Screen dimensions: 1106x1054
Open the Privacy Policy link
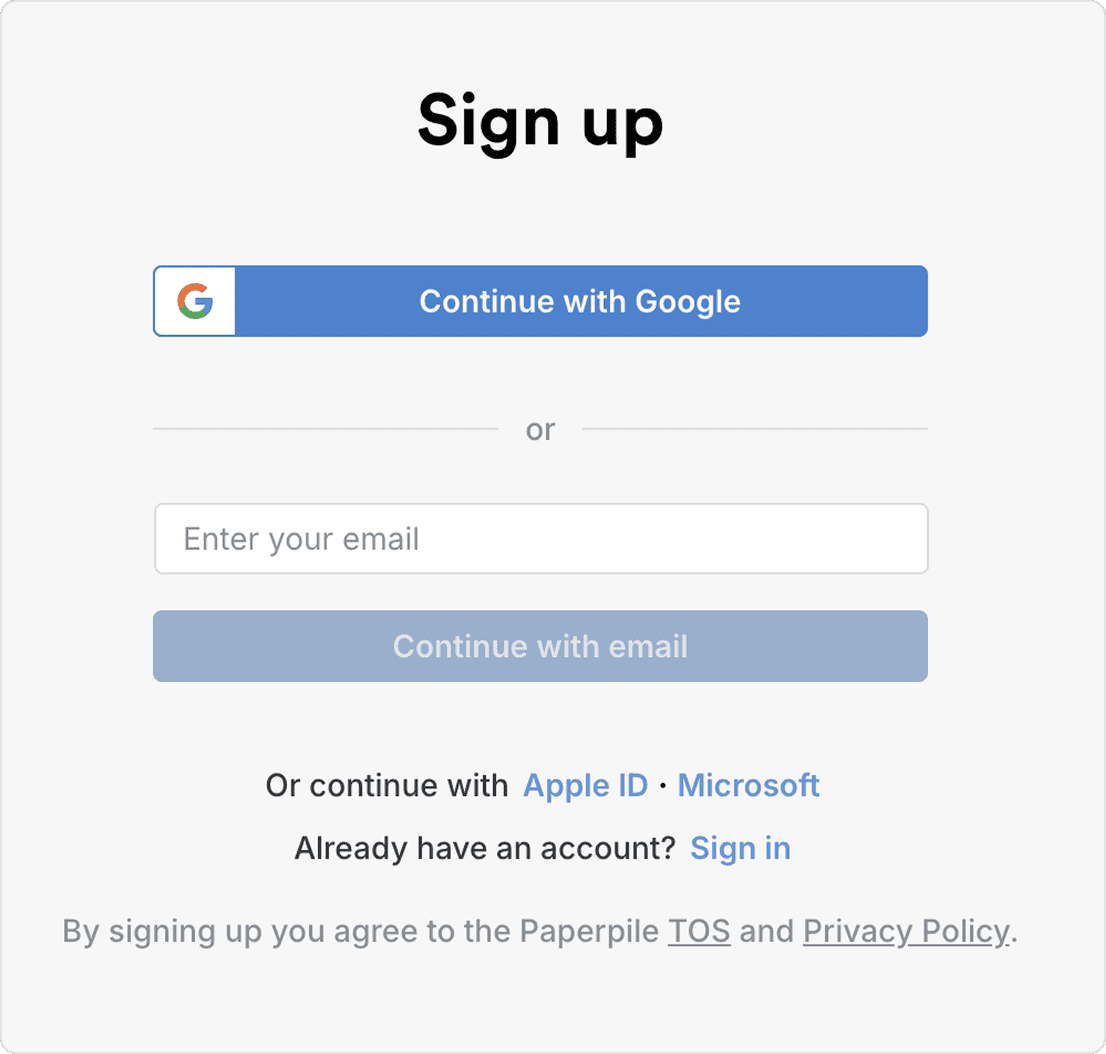coord(906,932)
